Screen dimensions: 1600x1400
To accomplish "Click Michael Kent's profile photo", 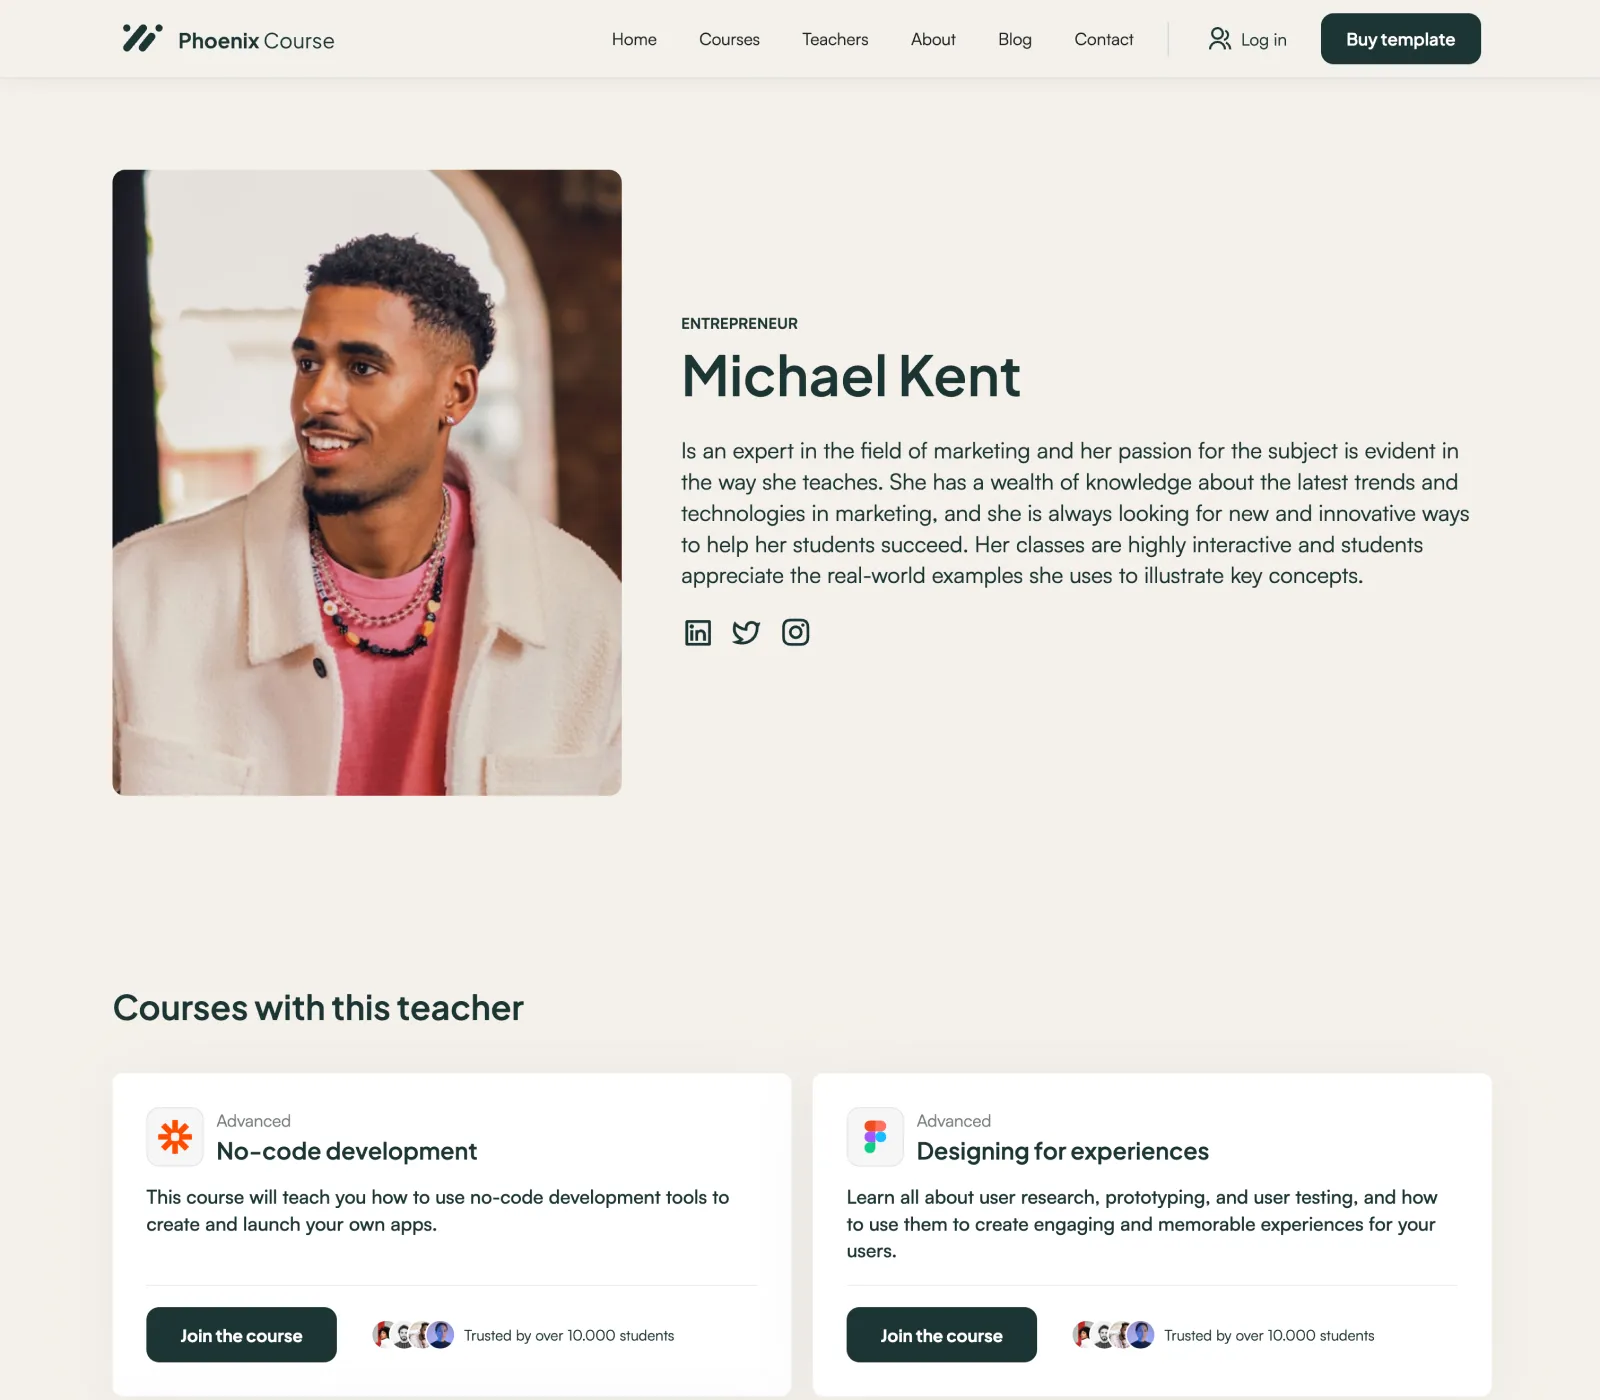I will [x=366, y=481].
